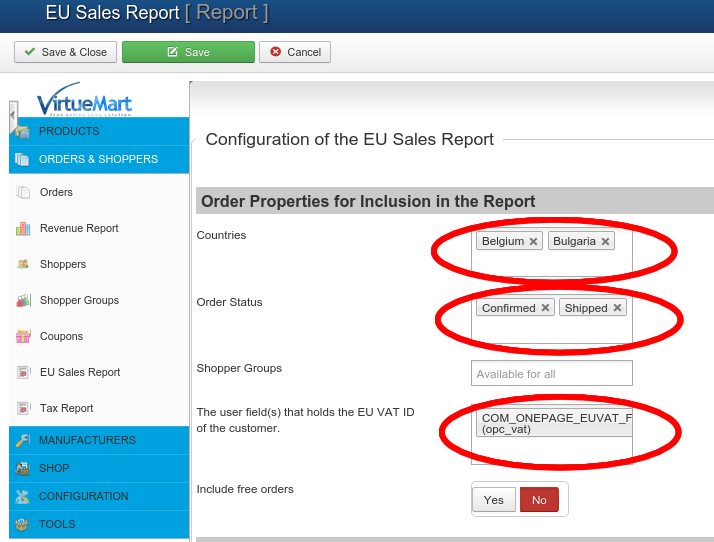
Task: Remove the Bulgaria country tag
Action: tap(605, 242)
